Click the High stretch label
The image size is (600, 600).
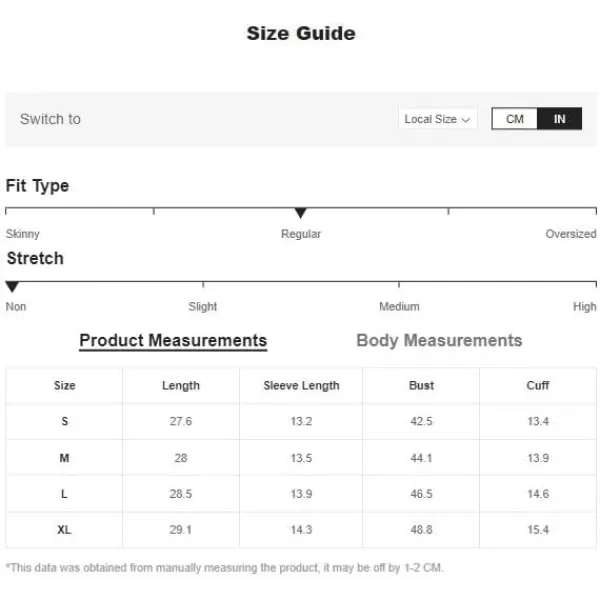(584, 307)
